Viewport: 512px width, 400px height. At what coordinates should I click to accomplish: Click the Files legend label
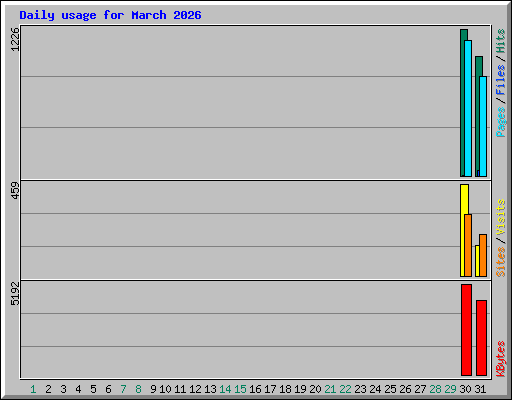500,79
